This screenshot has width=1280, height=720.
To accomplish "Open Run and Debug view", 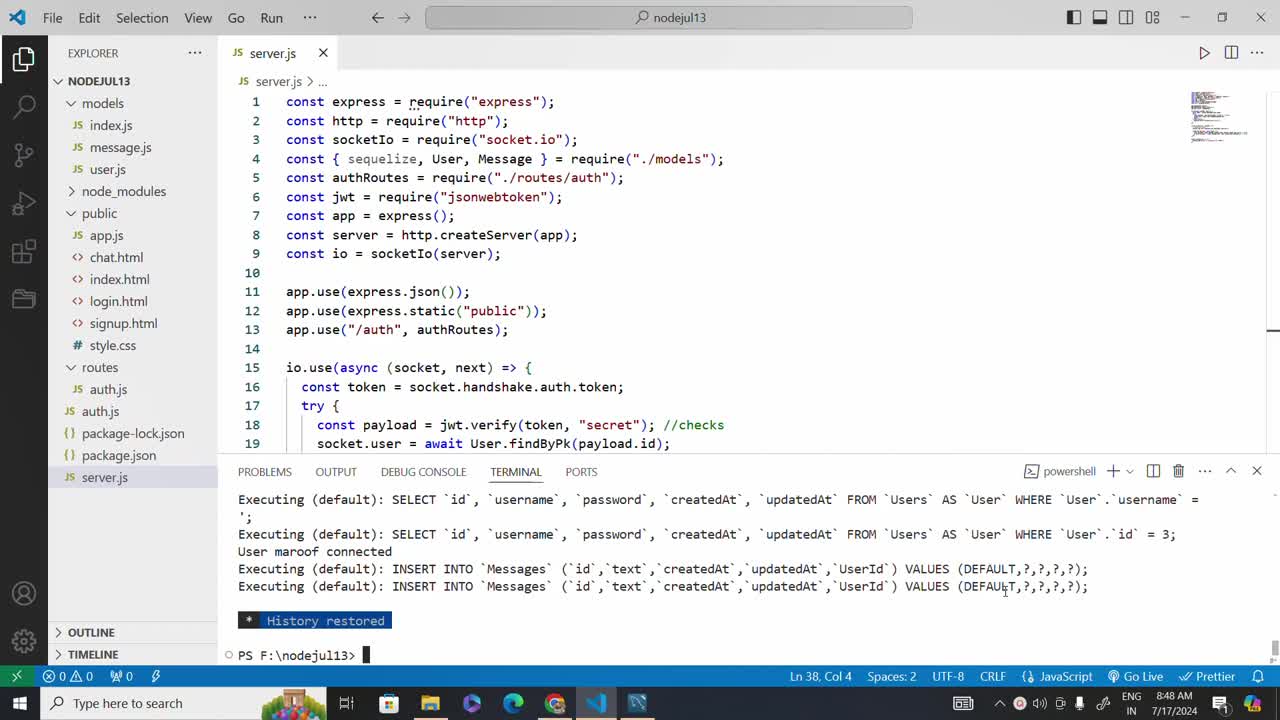I will coord(24,204).
